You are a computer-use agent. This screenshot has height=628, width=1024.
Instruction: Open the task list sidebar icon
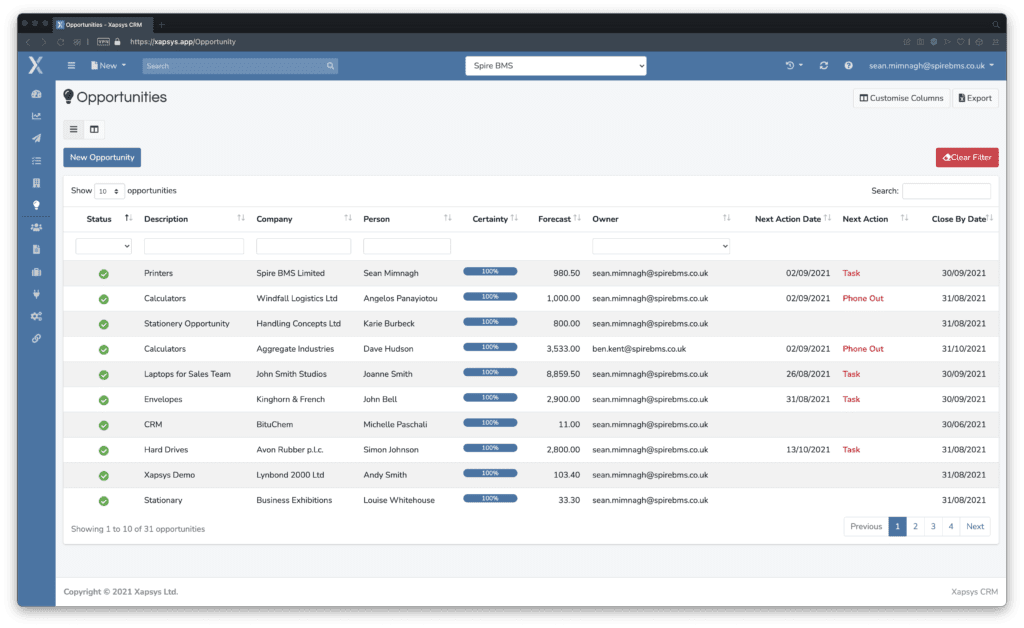(x=37, y=161)
